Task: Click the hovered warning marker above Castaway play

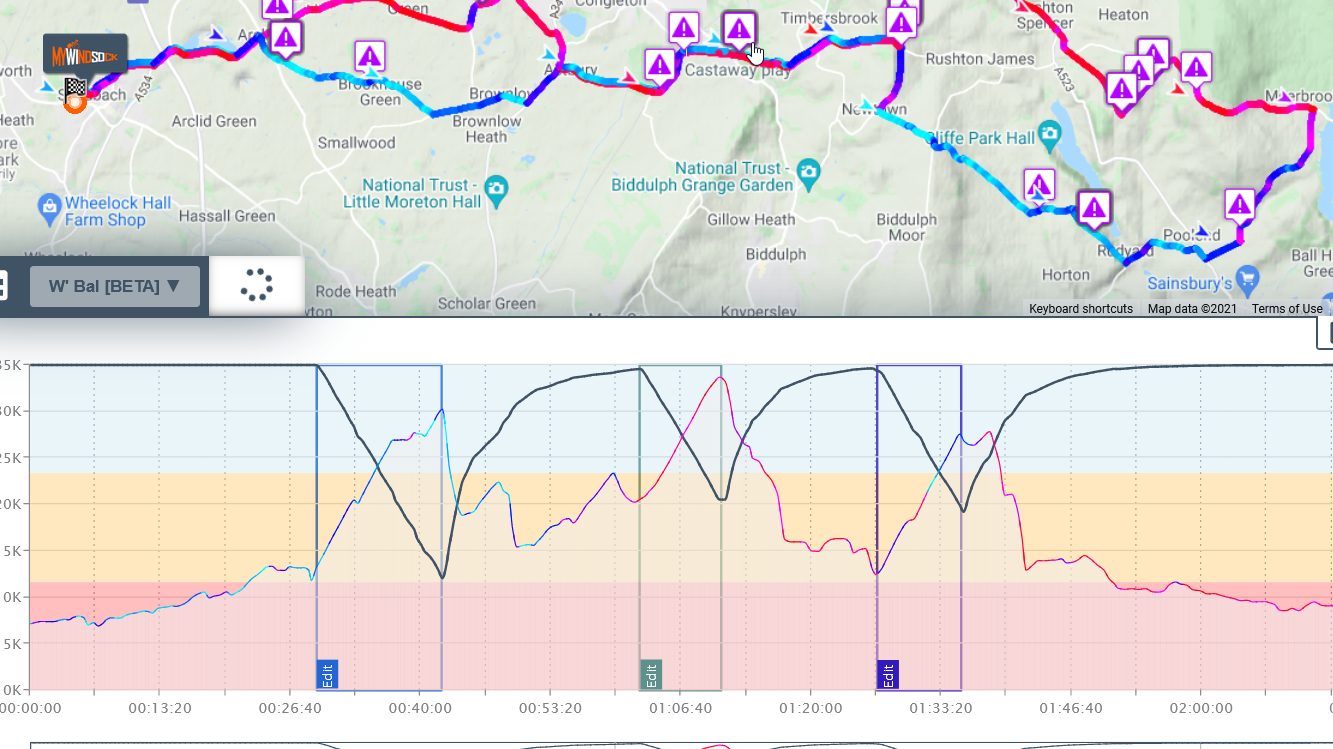Action: (x=739, y=28)
